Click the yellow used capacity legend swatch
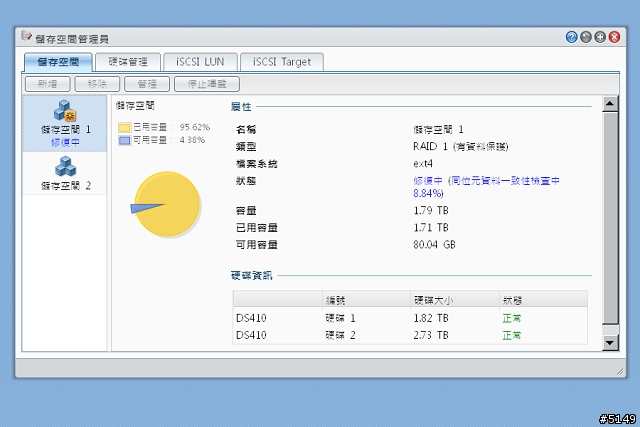 pos(124,127)
